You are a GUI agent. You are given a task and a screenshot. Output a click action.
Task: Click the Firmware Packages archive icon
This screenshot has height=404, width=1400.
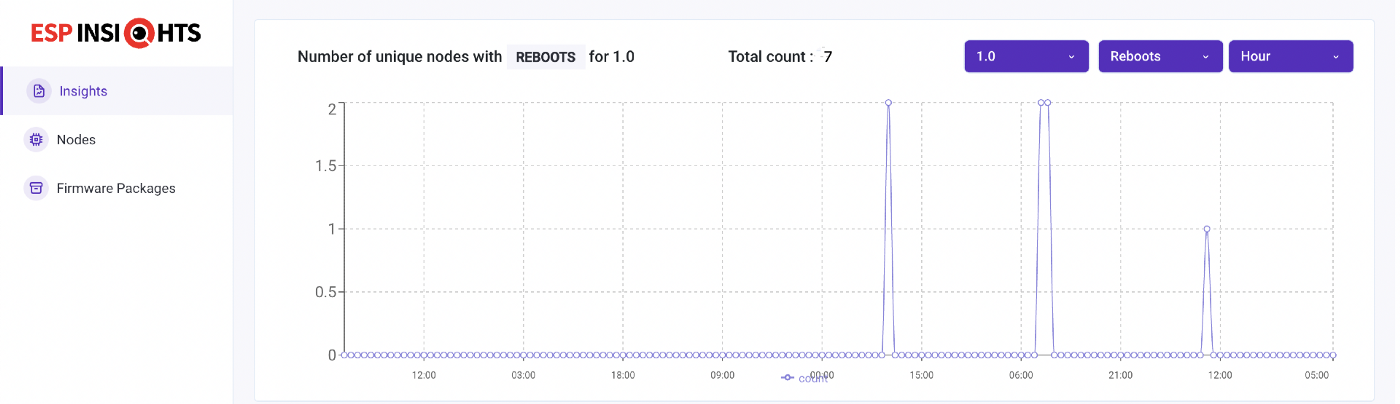(37, 188)
